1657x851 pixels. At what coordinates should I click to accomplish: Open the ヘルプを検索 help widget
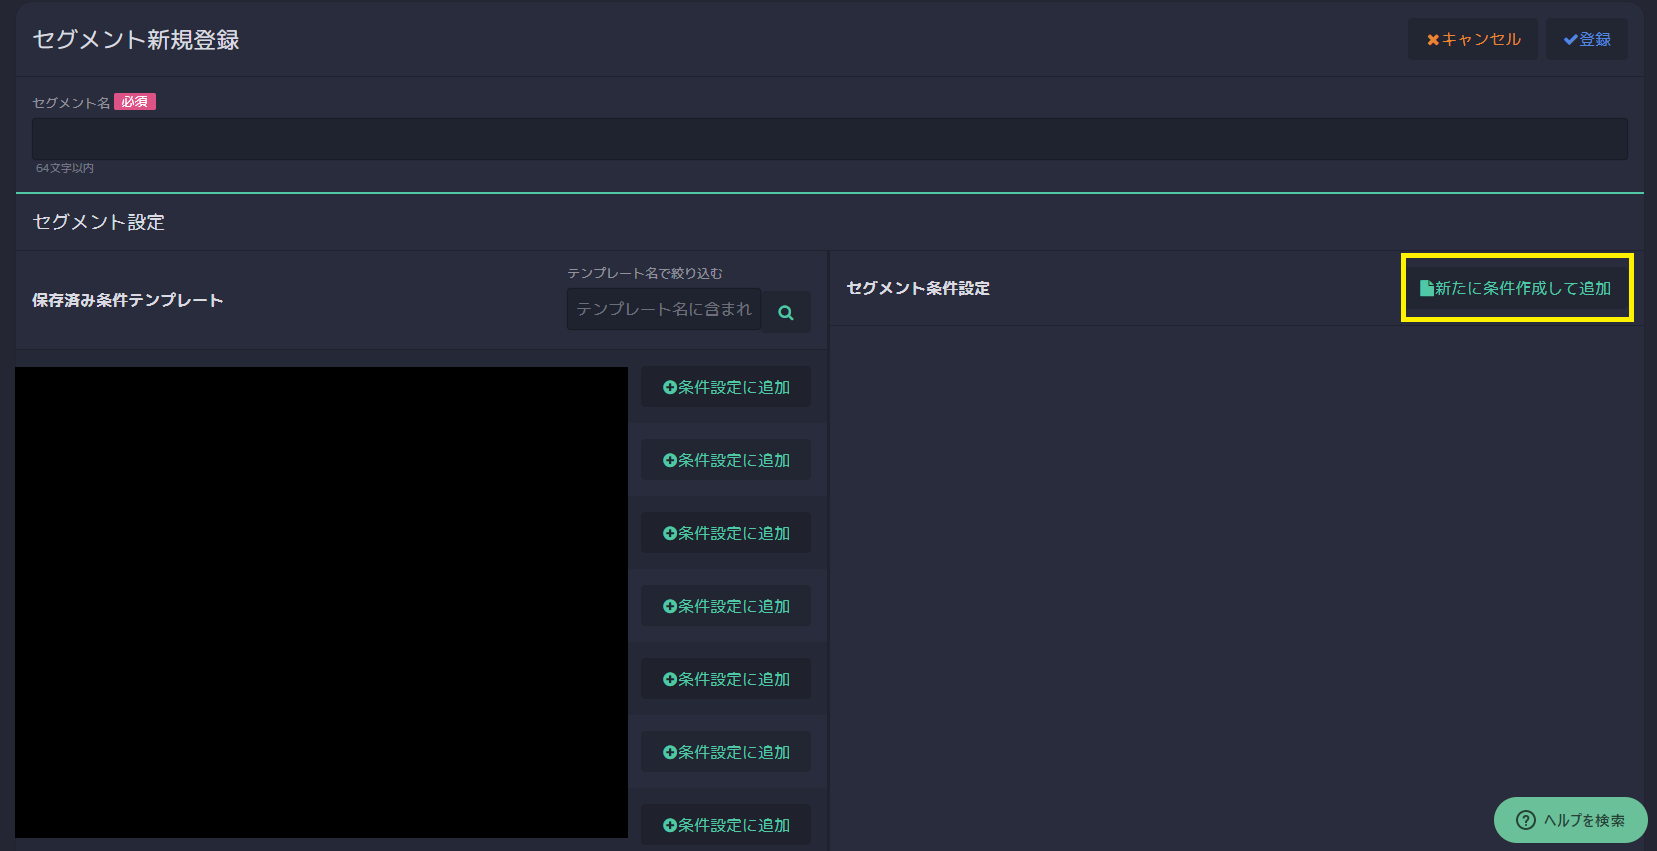[x=1570, y=820]
